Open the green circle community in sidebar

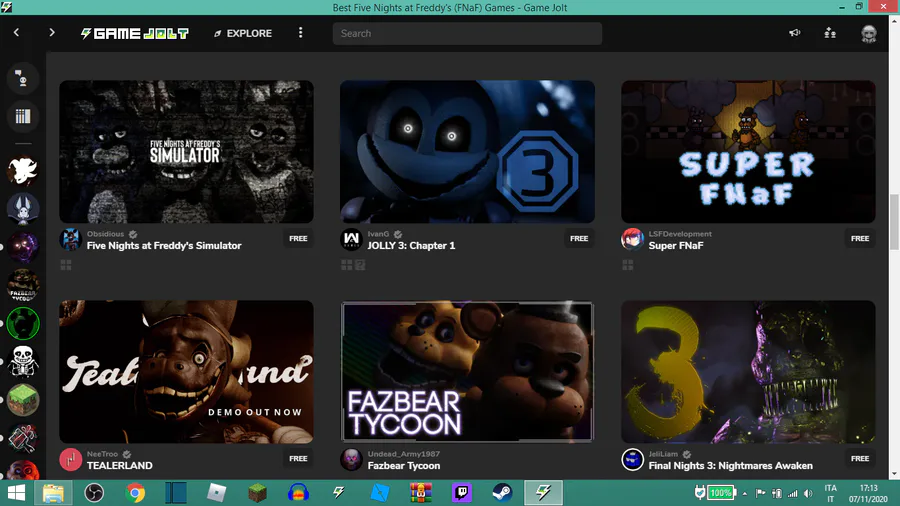pyautogui.click(x=23, y=324)
